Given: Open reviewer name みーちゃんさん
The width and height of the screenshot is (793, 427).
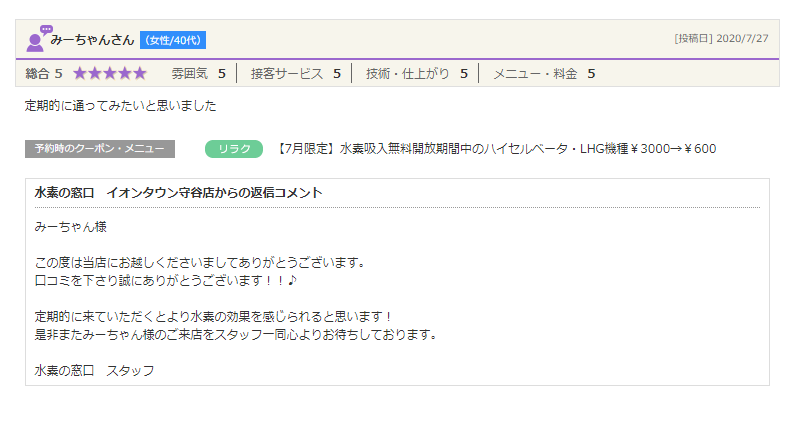Looking at the screenshot, I should 92,40.
